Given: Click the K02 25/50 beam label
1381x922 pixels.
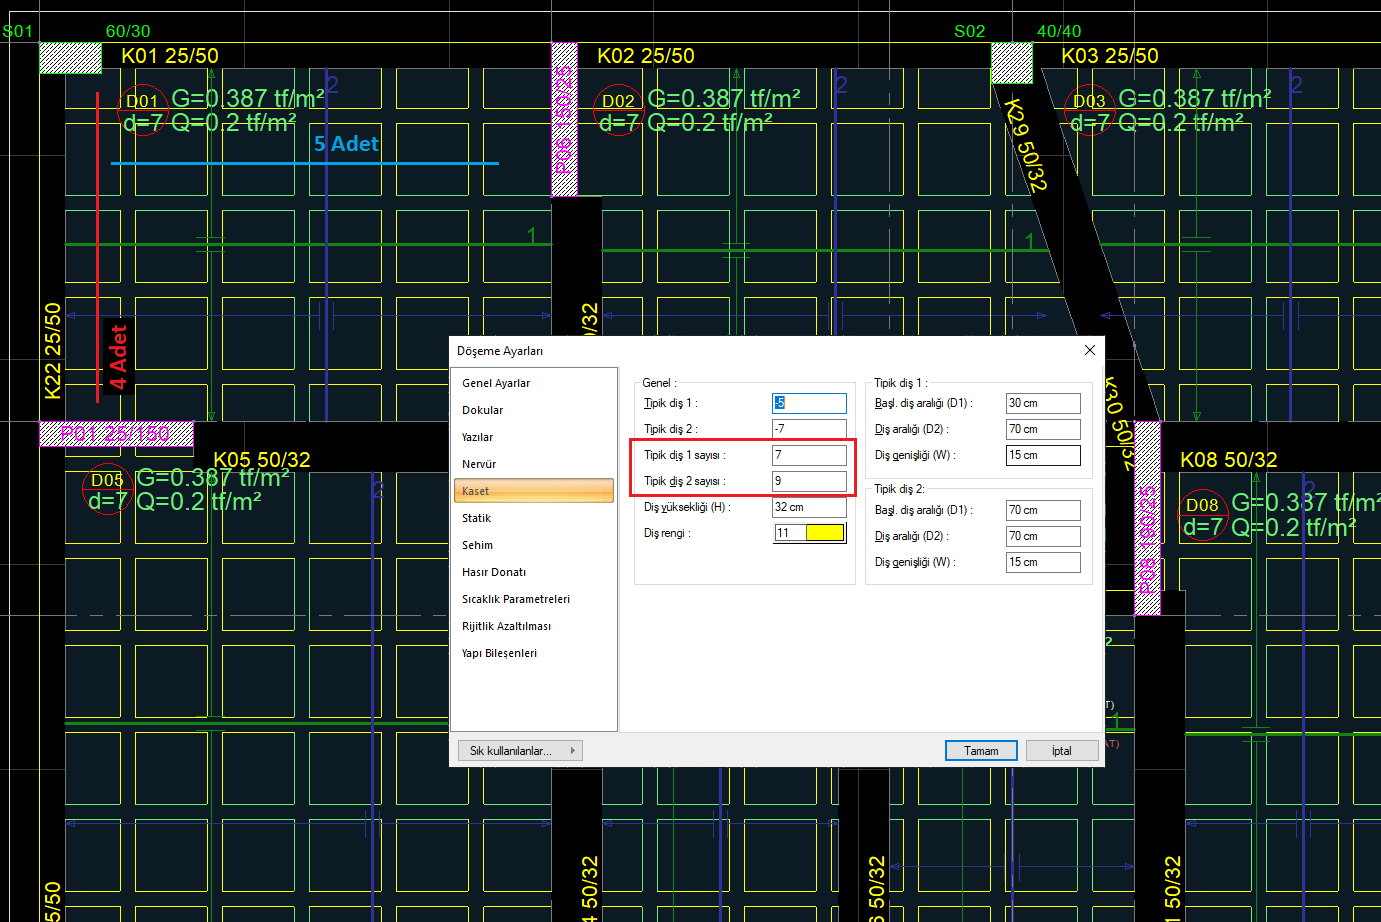Looking at the screenshot, I should coord(646,56).
